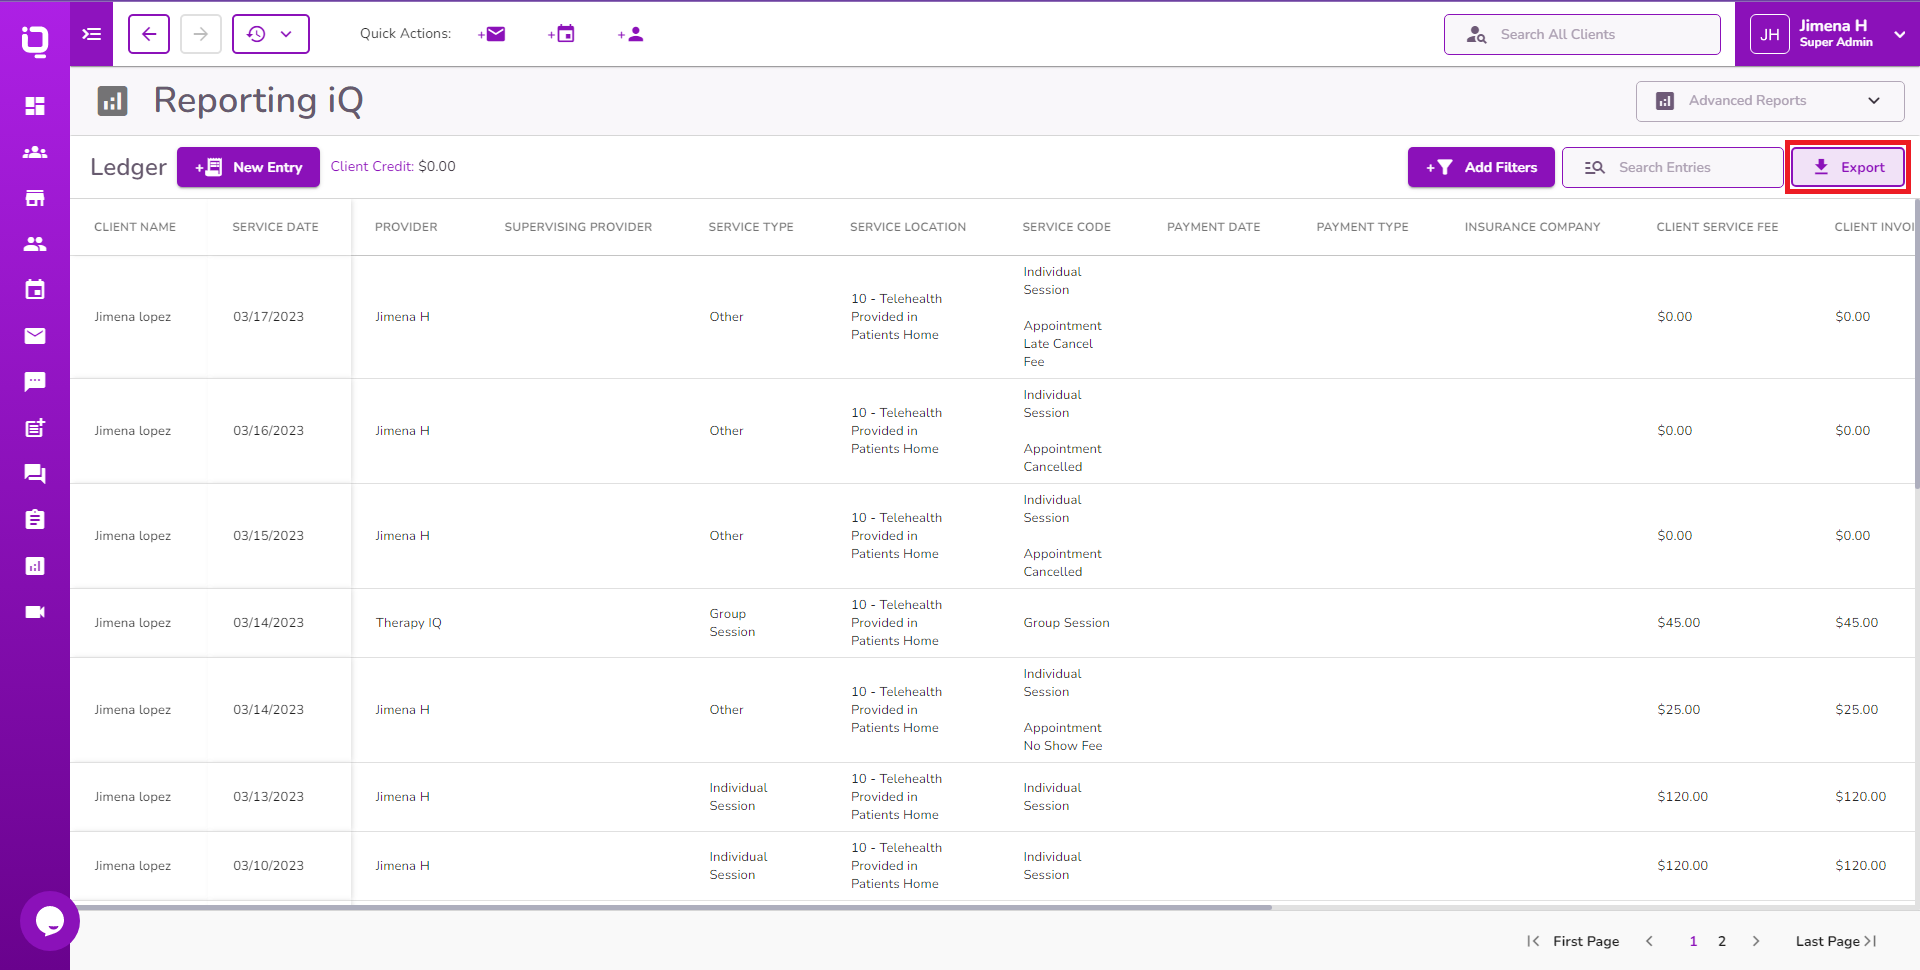Viewport: 1920px width, 970px height.
Task: Add a new client via Quick Actions
Action: [630, 33]
